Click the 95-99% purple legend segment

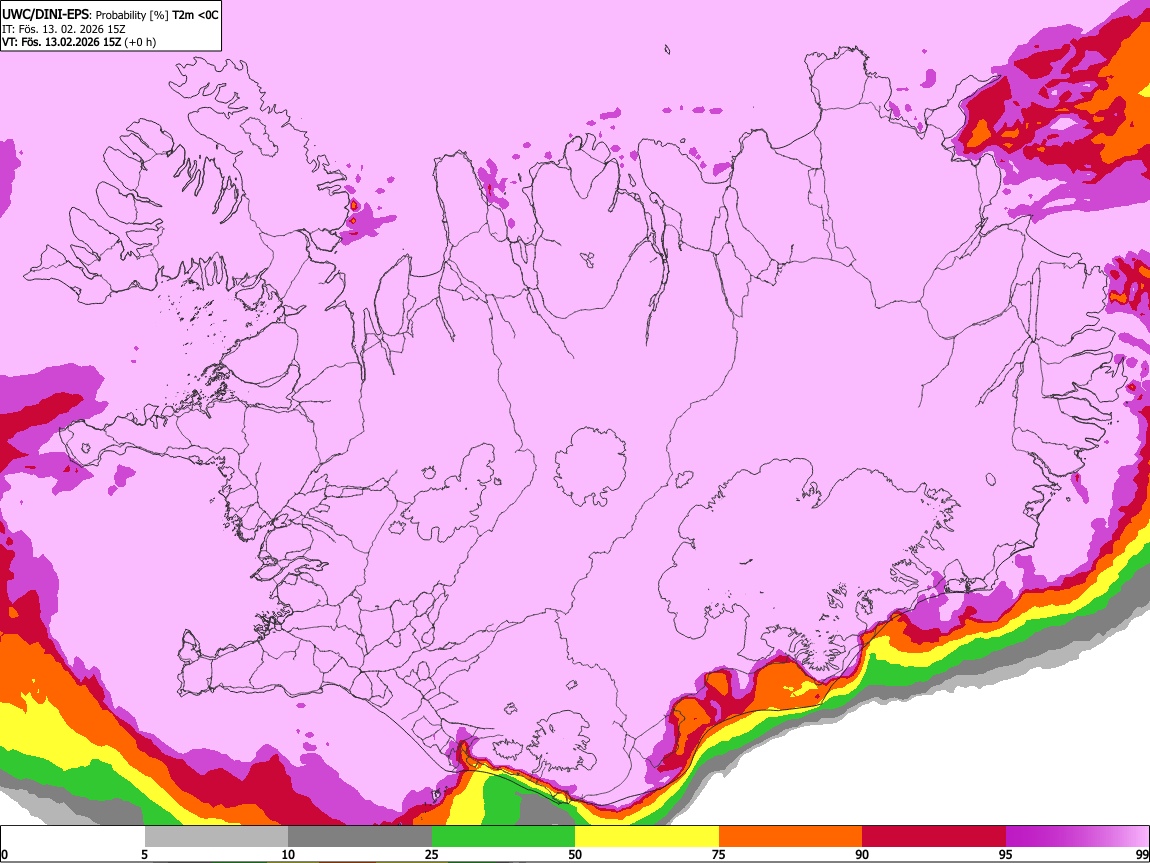point(1077,837)
